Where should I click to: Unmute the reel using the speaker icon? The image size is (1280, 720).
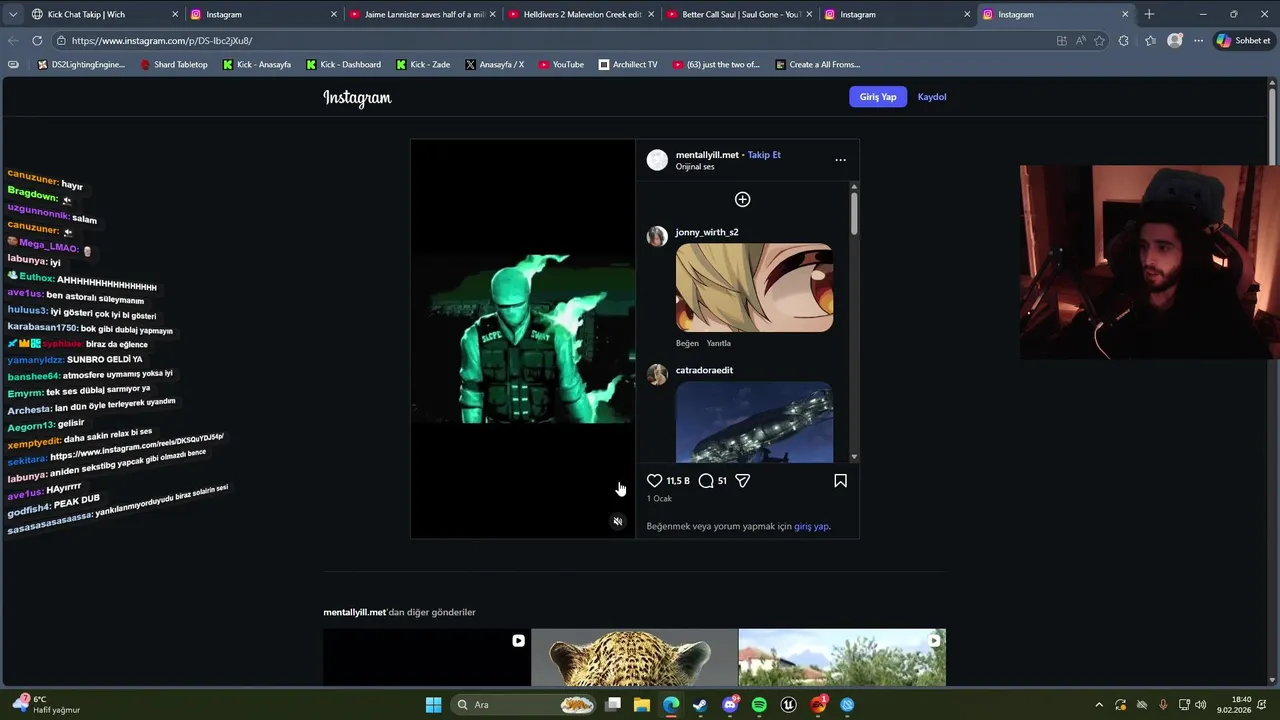pyautogui.click(x=618, y=521)
